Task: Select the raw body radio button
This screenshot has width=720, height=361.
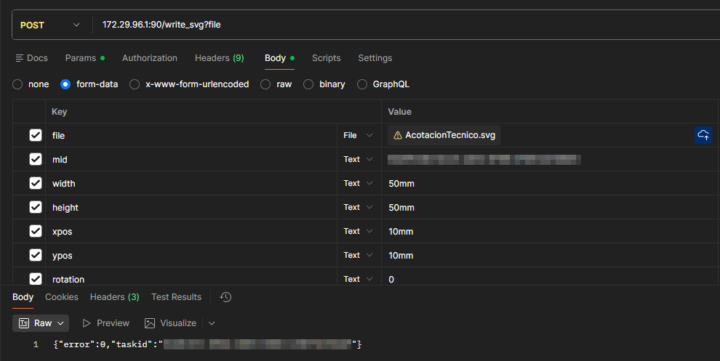Action: click(265, 84)
